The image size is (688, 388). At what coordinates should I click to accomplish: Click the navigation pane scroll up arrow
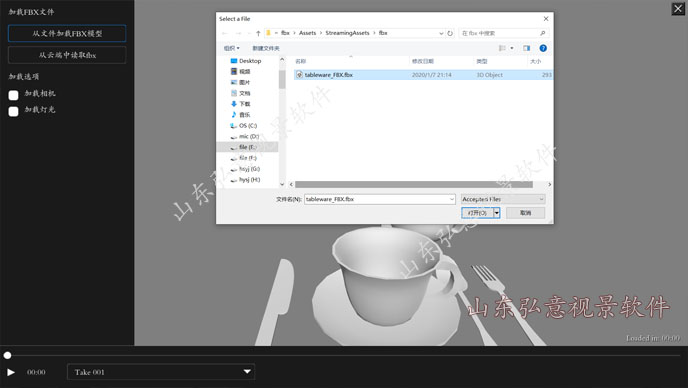pos(282,60)
